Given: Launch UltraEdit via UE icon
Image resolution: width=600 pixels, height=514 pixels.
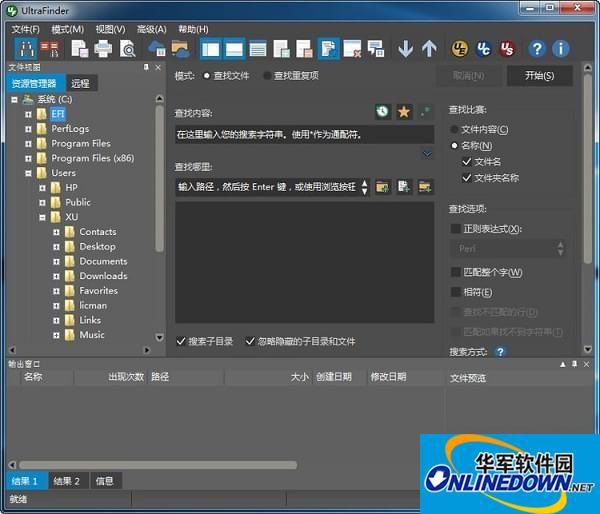Looking at the screenshot, I should [x=459, y=49].
